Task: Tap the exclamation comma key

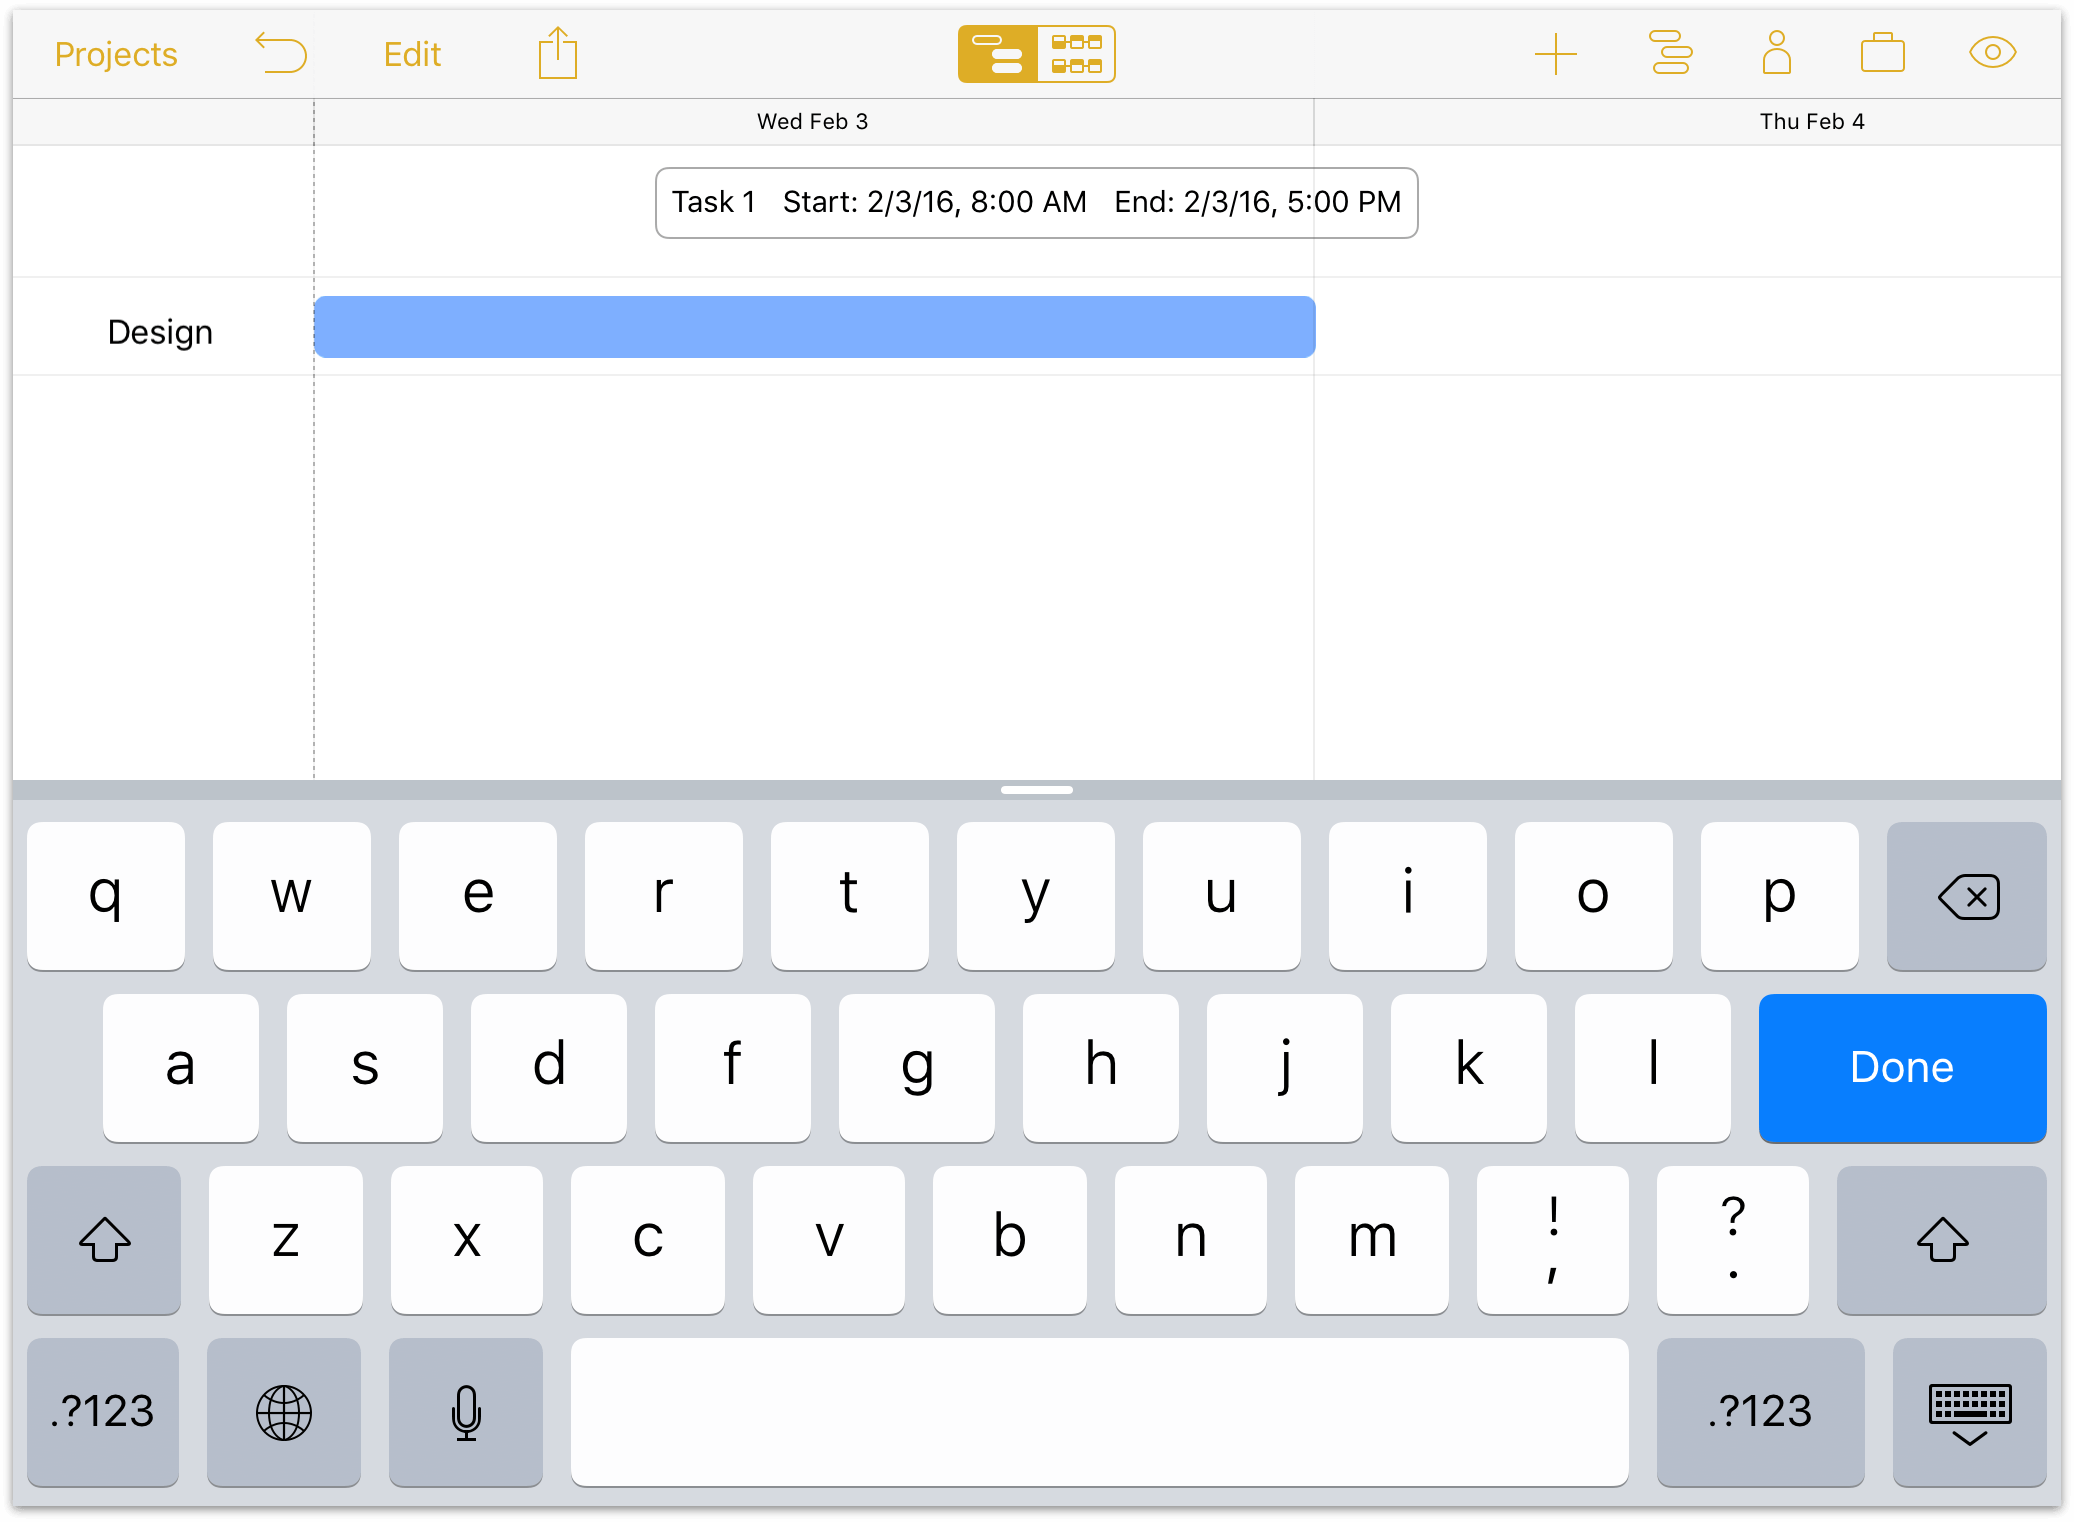Action: click(x=1553, y=1240)
